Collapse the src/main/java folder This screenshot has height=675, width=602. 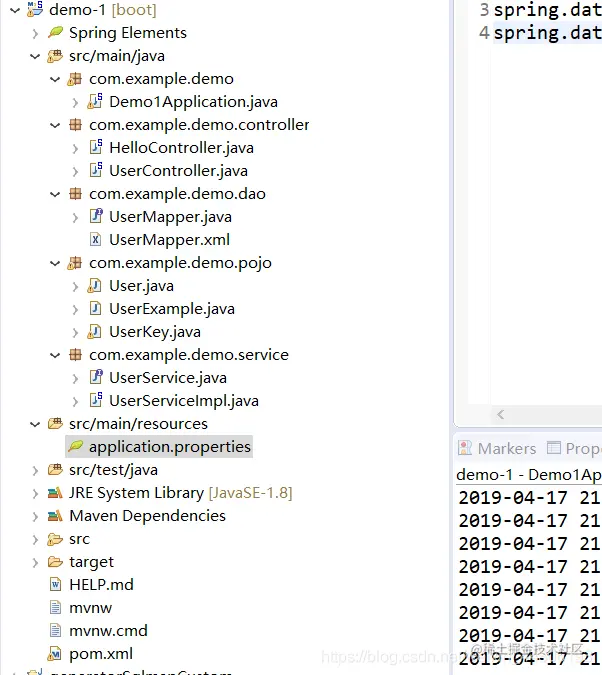[x=35, y=56]
